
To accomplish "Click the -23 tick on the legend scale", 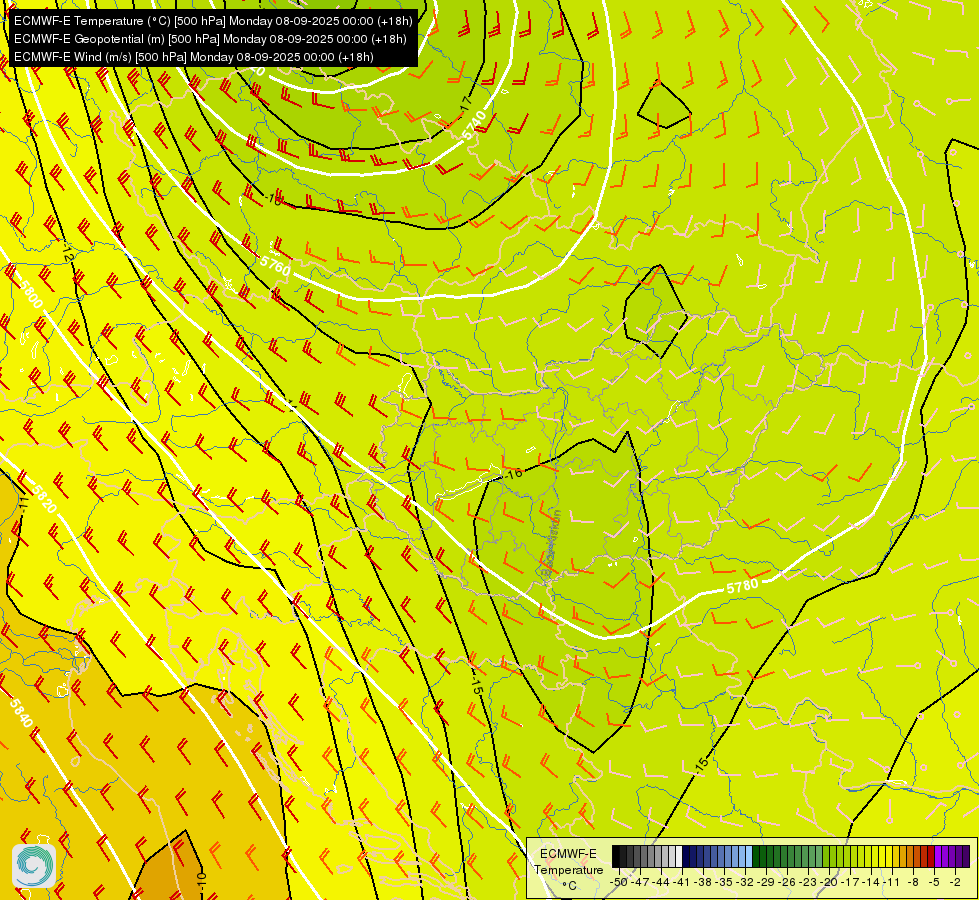I will click(x=809, y=882).
